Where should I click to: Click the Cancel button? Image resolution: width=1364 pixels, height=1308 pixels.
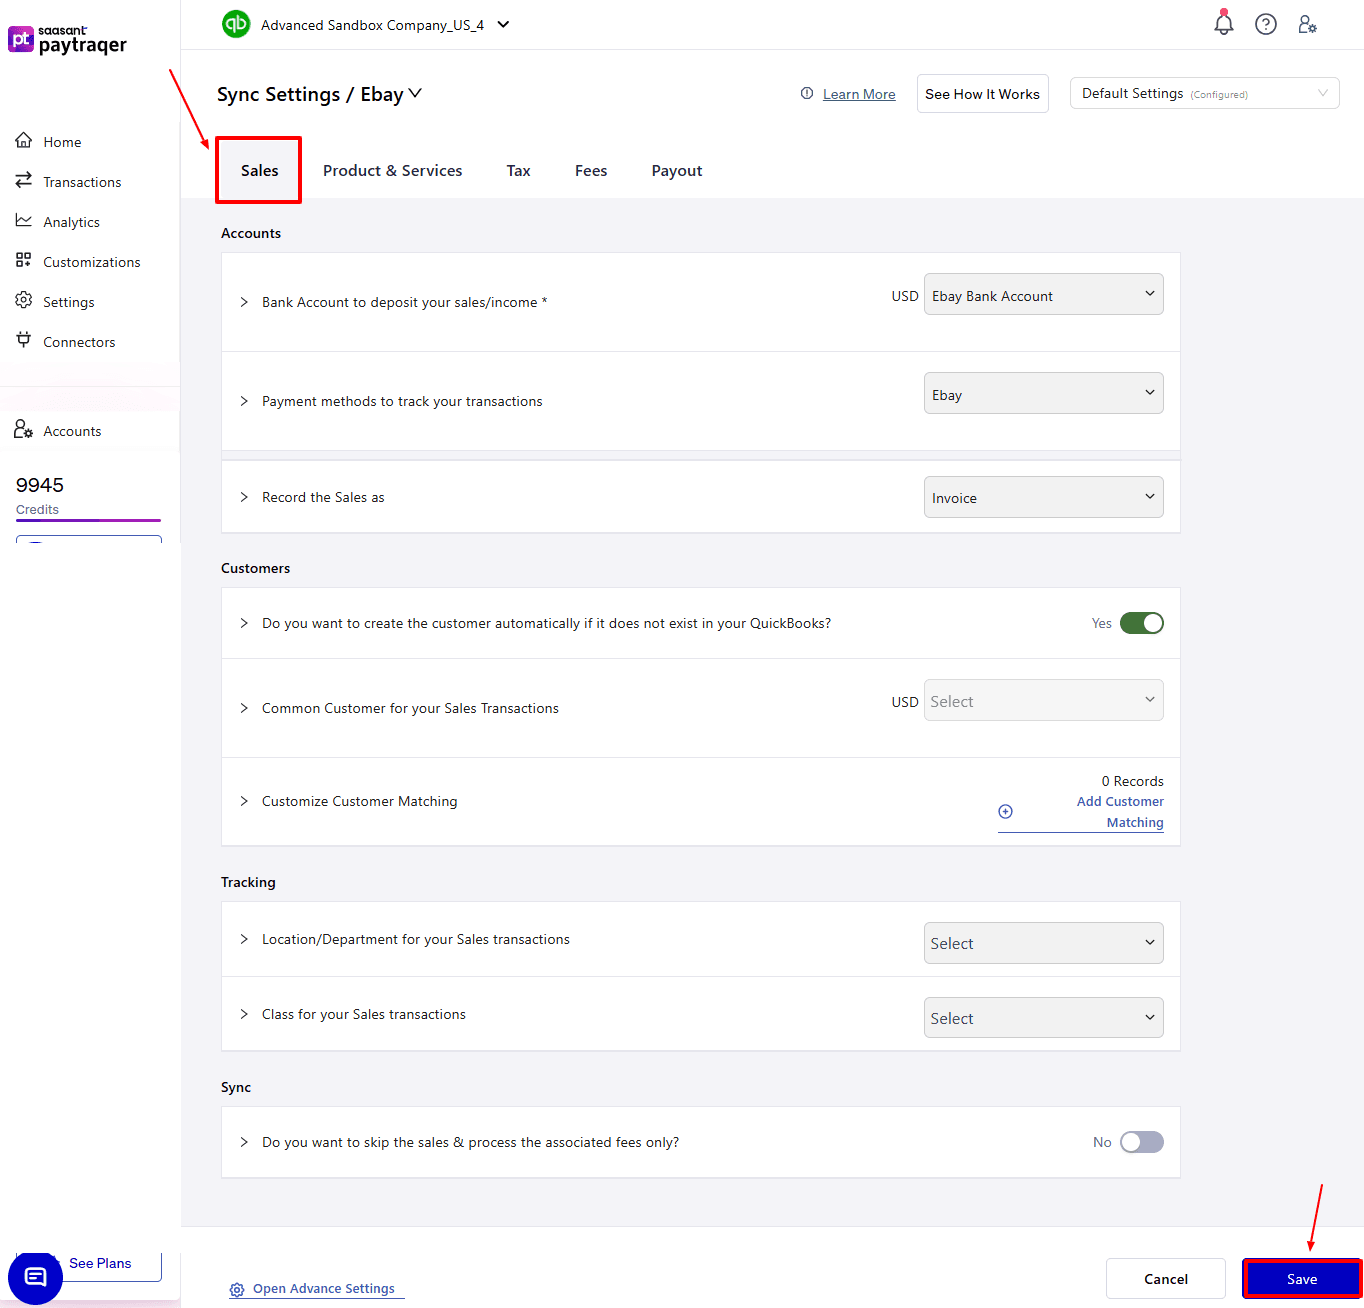pos(1166,1278)
